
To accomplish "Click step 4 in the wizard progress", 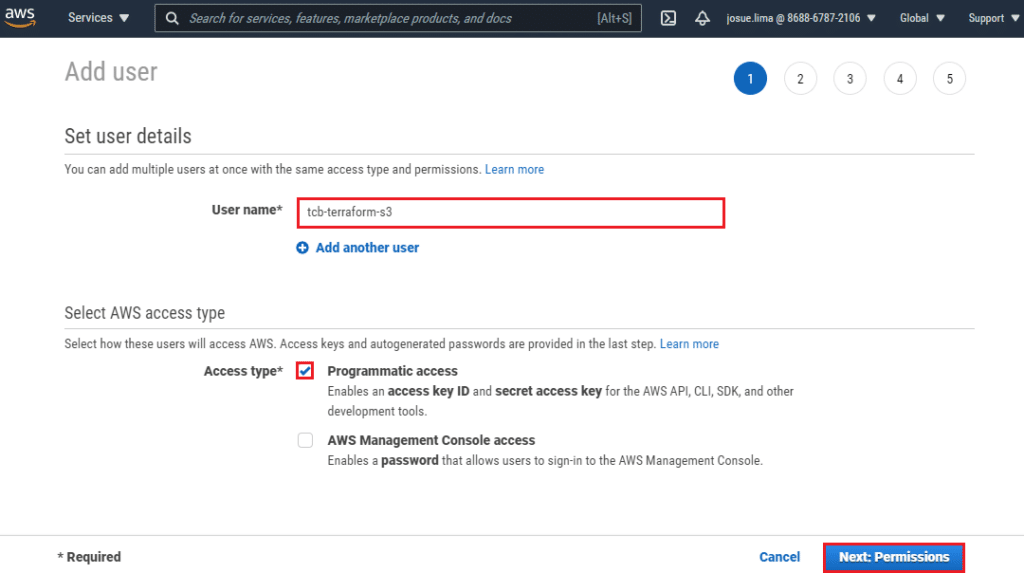I will coord(899,79).
